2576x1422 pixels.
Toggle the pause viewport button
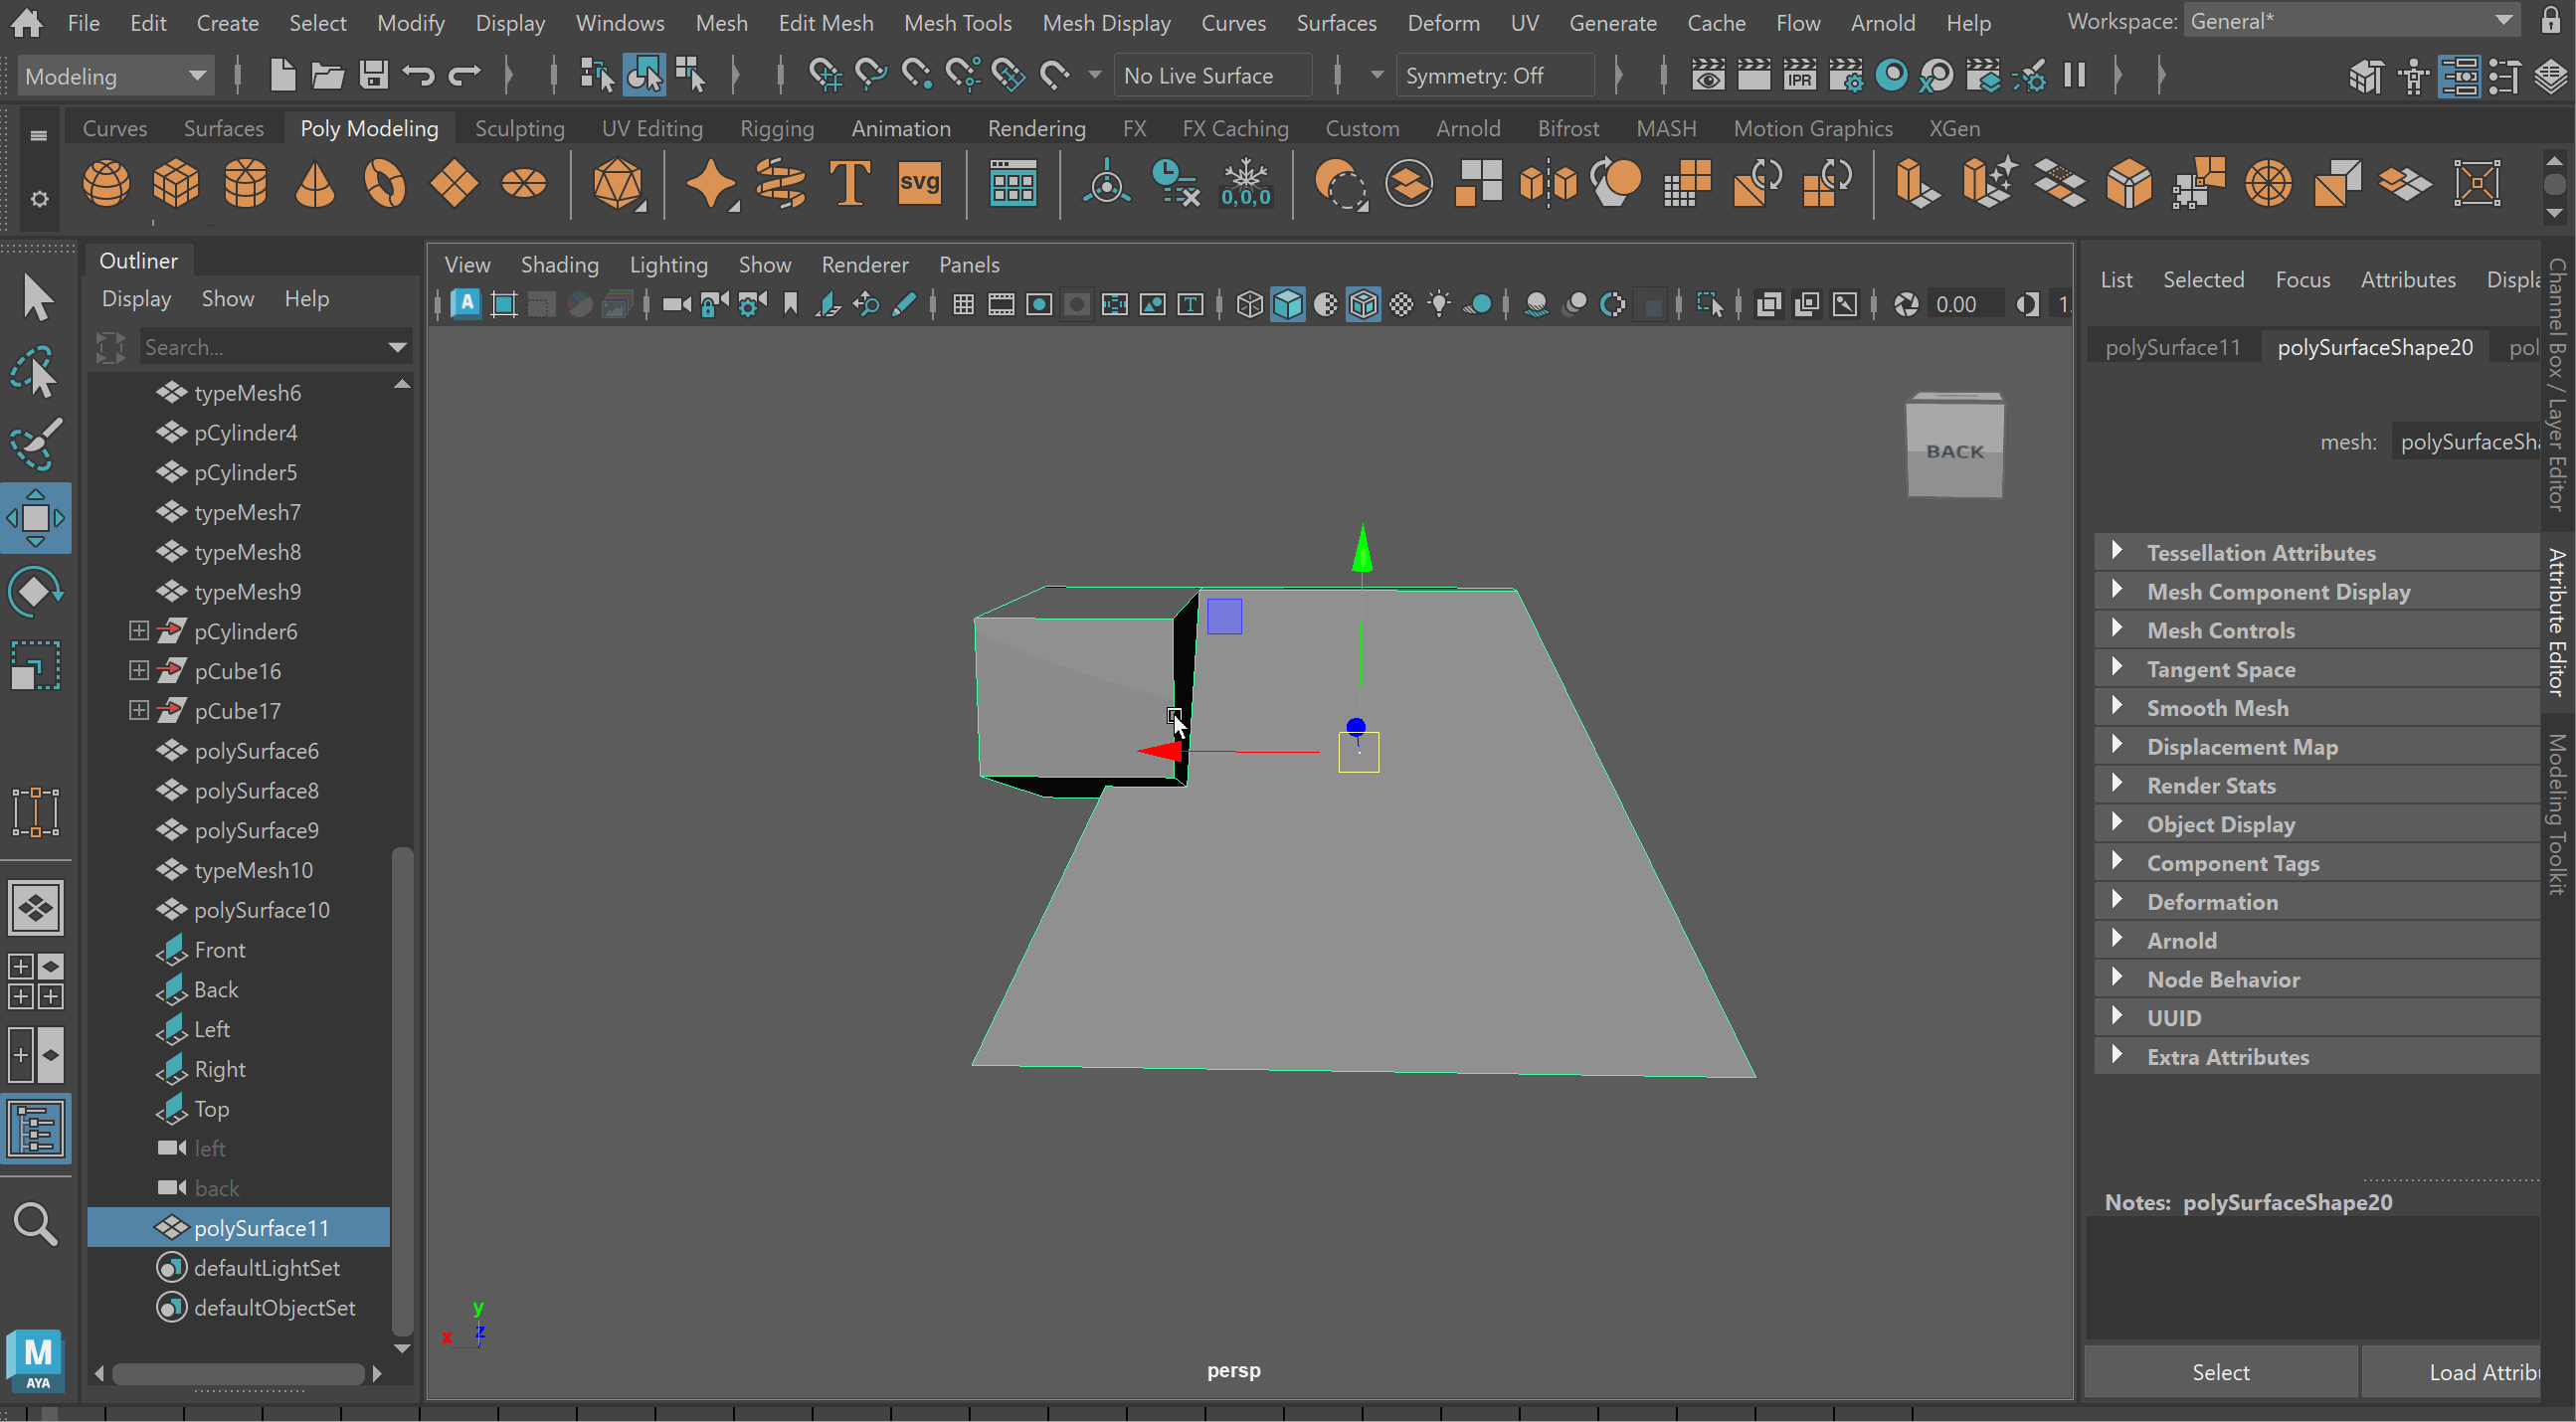click(2074, 75)
